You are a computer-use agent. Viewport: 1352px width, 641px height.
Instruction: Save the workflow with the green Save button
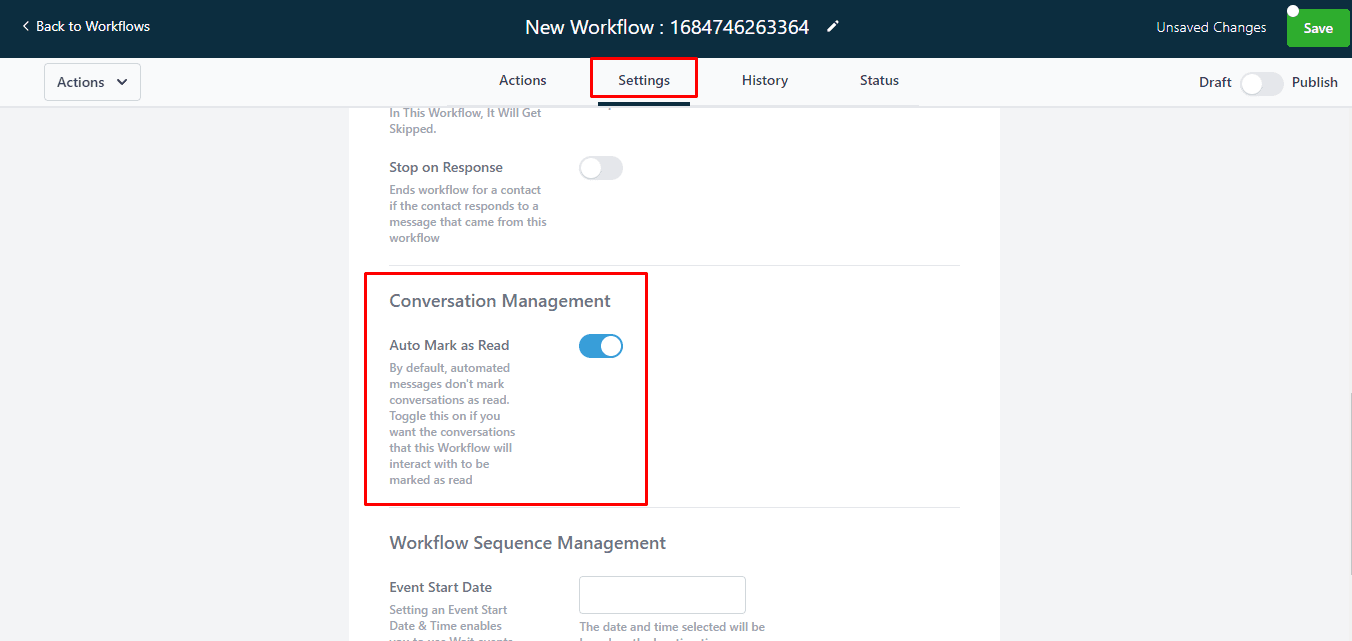[1317, 28]
